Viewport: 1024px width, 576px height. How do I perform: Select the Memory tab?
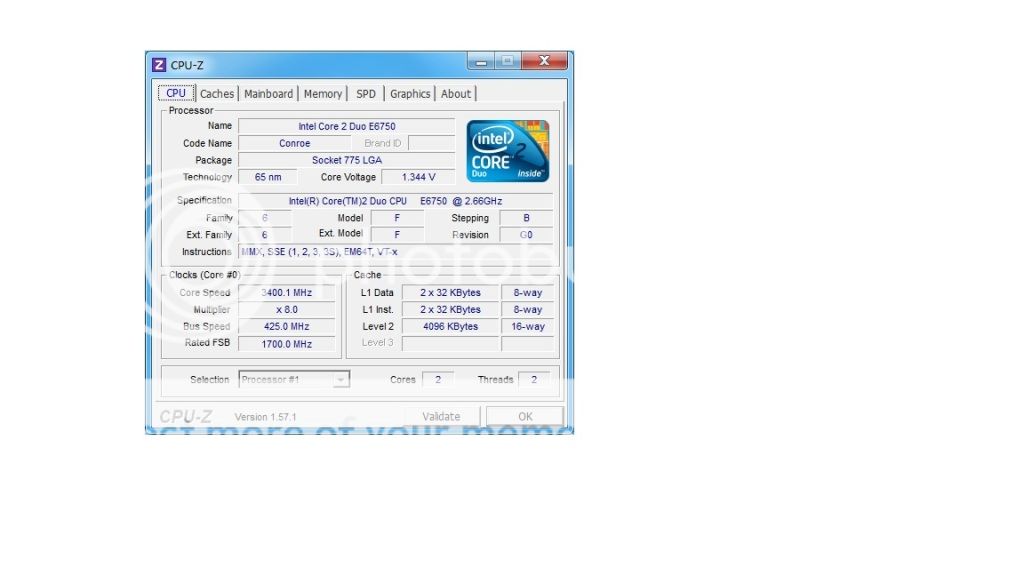pos(323,93)
